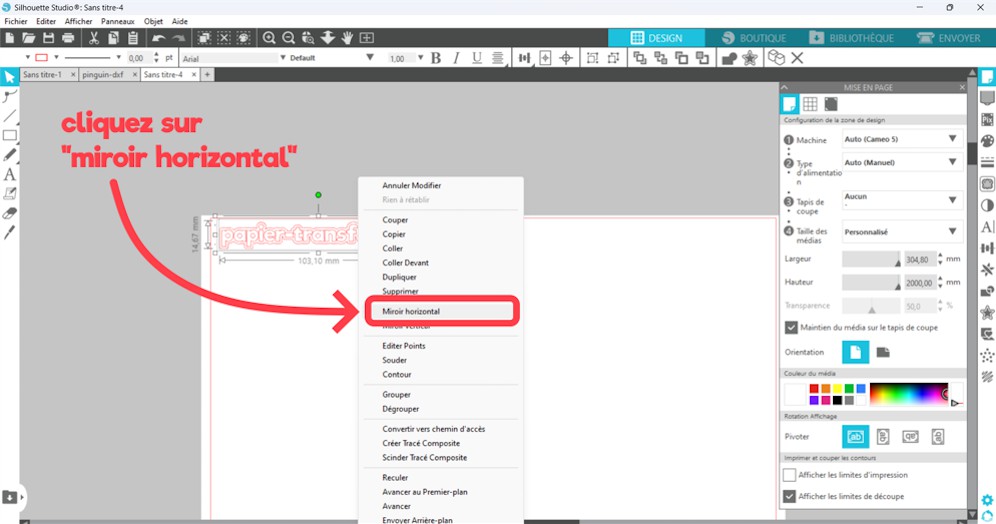Image resolution: width=996 pixels, height=524 pixels.
Task: Open the BOUTIQUE tab
Action: (754, 38)
